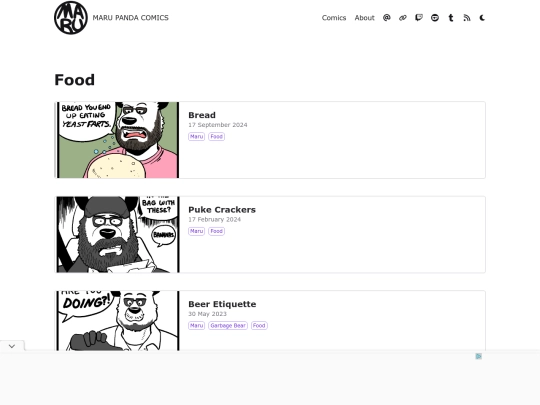The height and width of the screenshot is (405, 540).
Task: Open the Twitch channel icon
Action: pos(419,18)
